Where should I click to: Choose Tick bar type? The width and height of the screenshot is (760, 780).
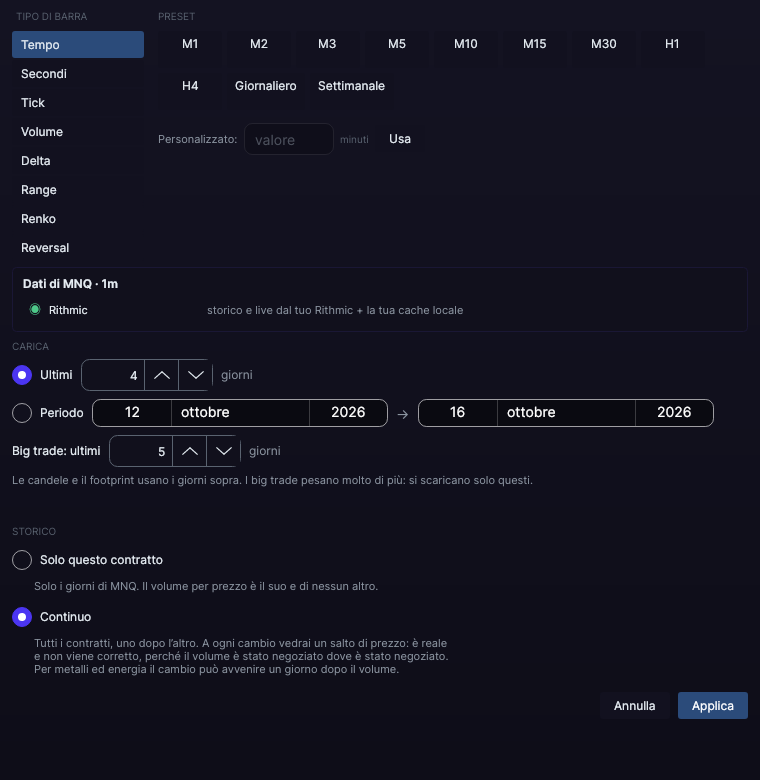click(x=78, y=102)
